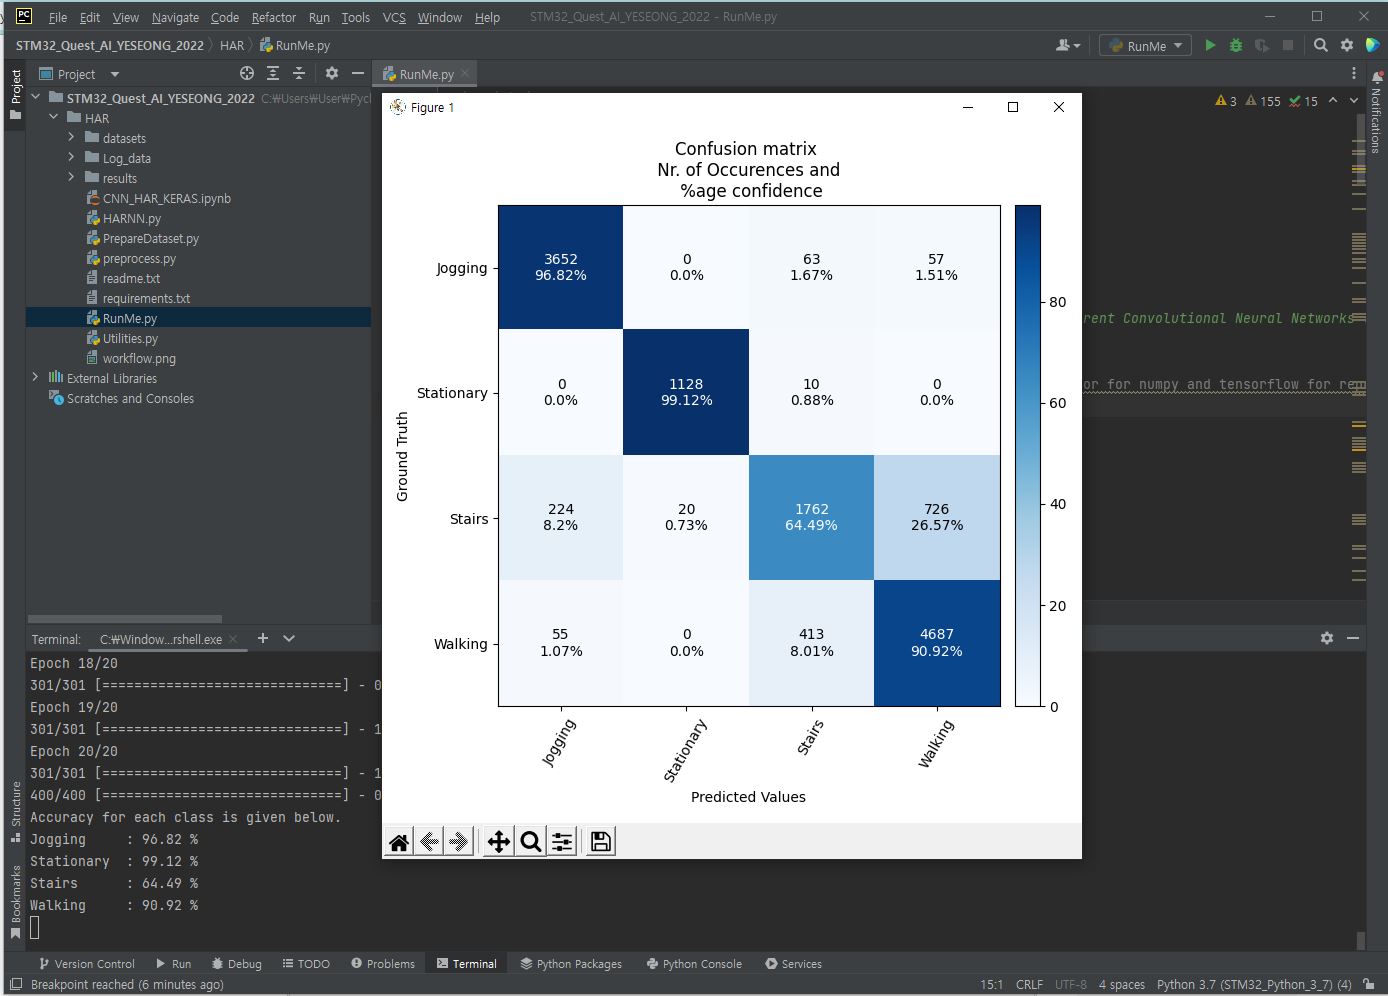Expand the datasets folder
The width and height of the screenshot is (1388, 996).
[71, 137]
